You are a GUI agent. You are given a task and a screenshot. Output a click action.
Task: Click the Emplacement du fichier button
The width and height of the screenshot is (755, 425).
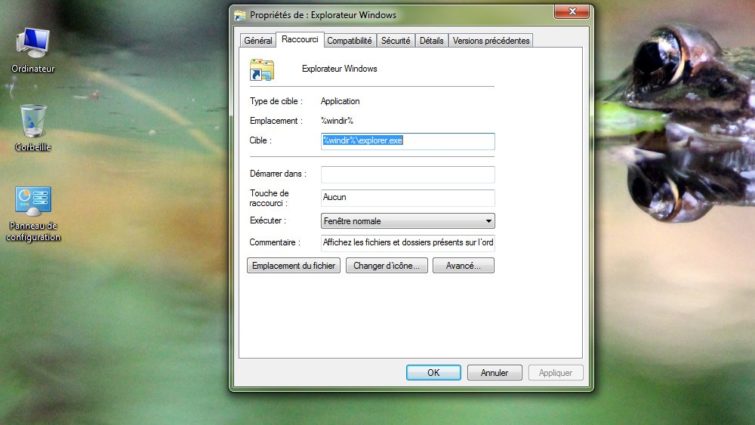click(294, 266)
